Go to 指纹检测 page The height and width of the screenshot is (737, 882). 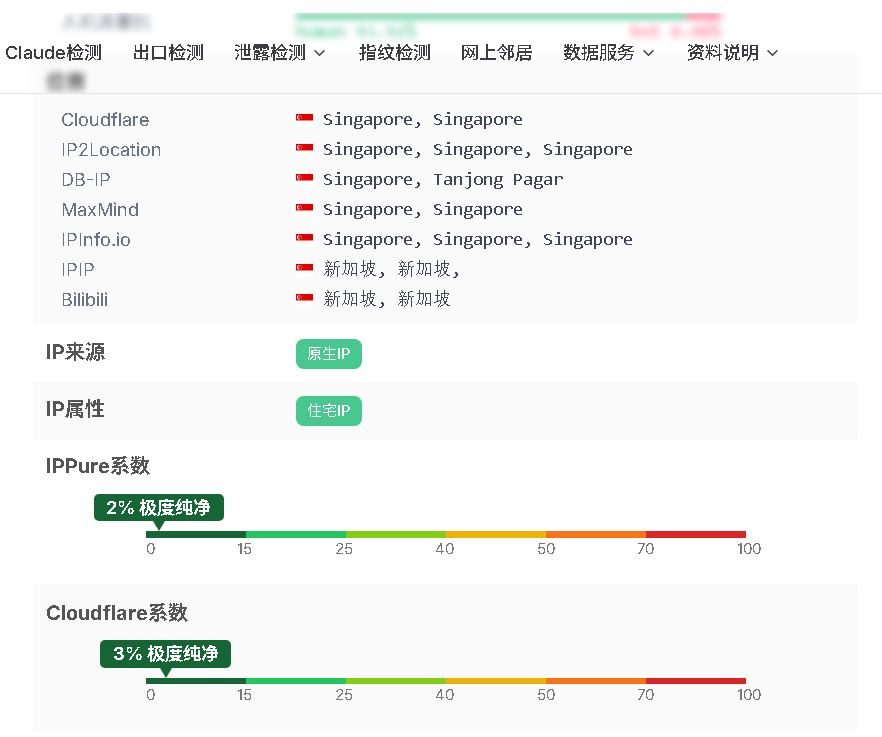coord(395,52)
